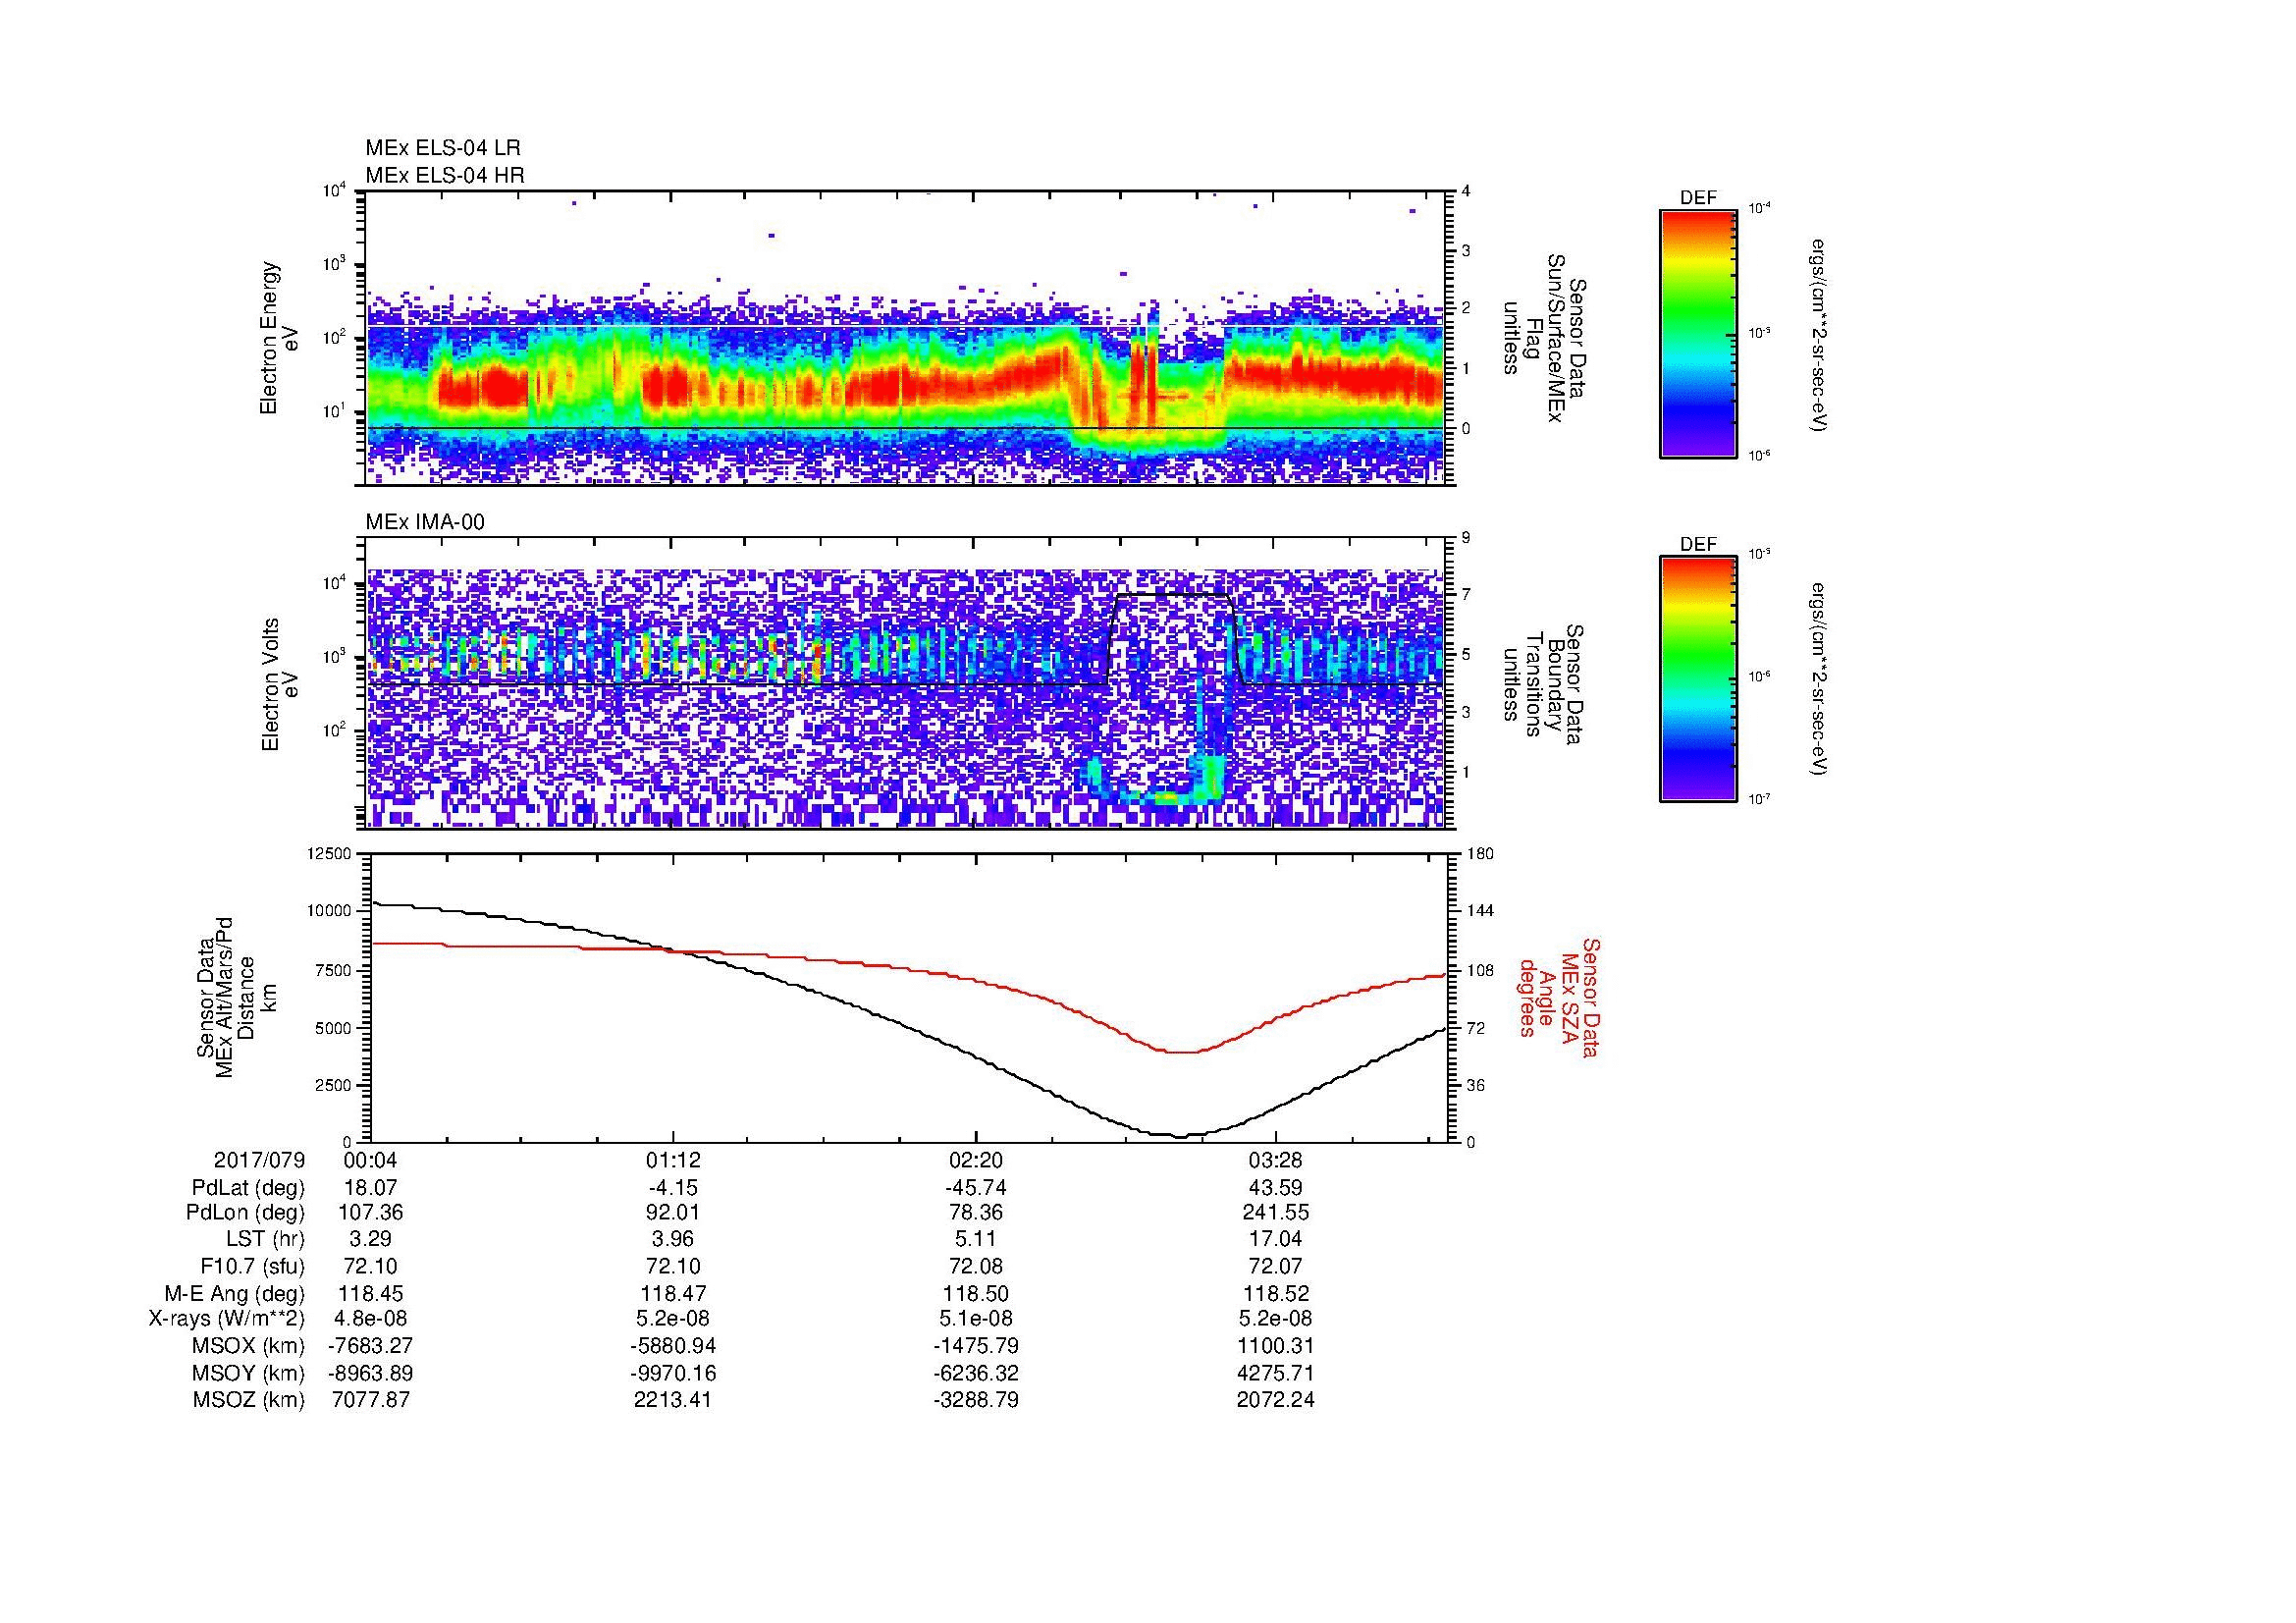This screenshot has height=1623, width=2296.
Task: Click the 02:20 time tick label
Action: [975, 1160]
